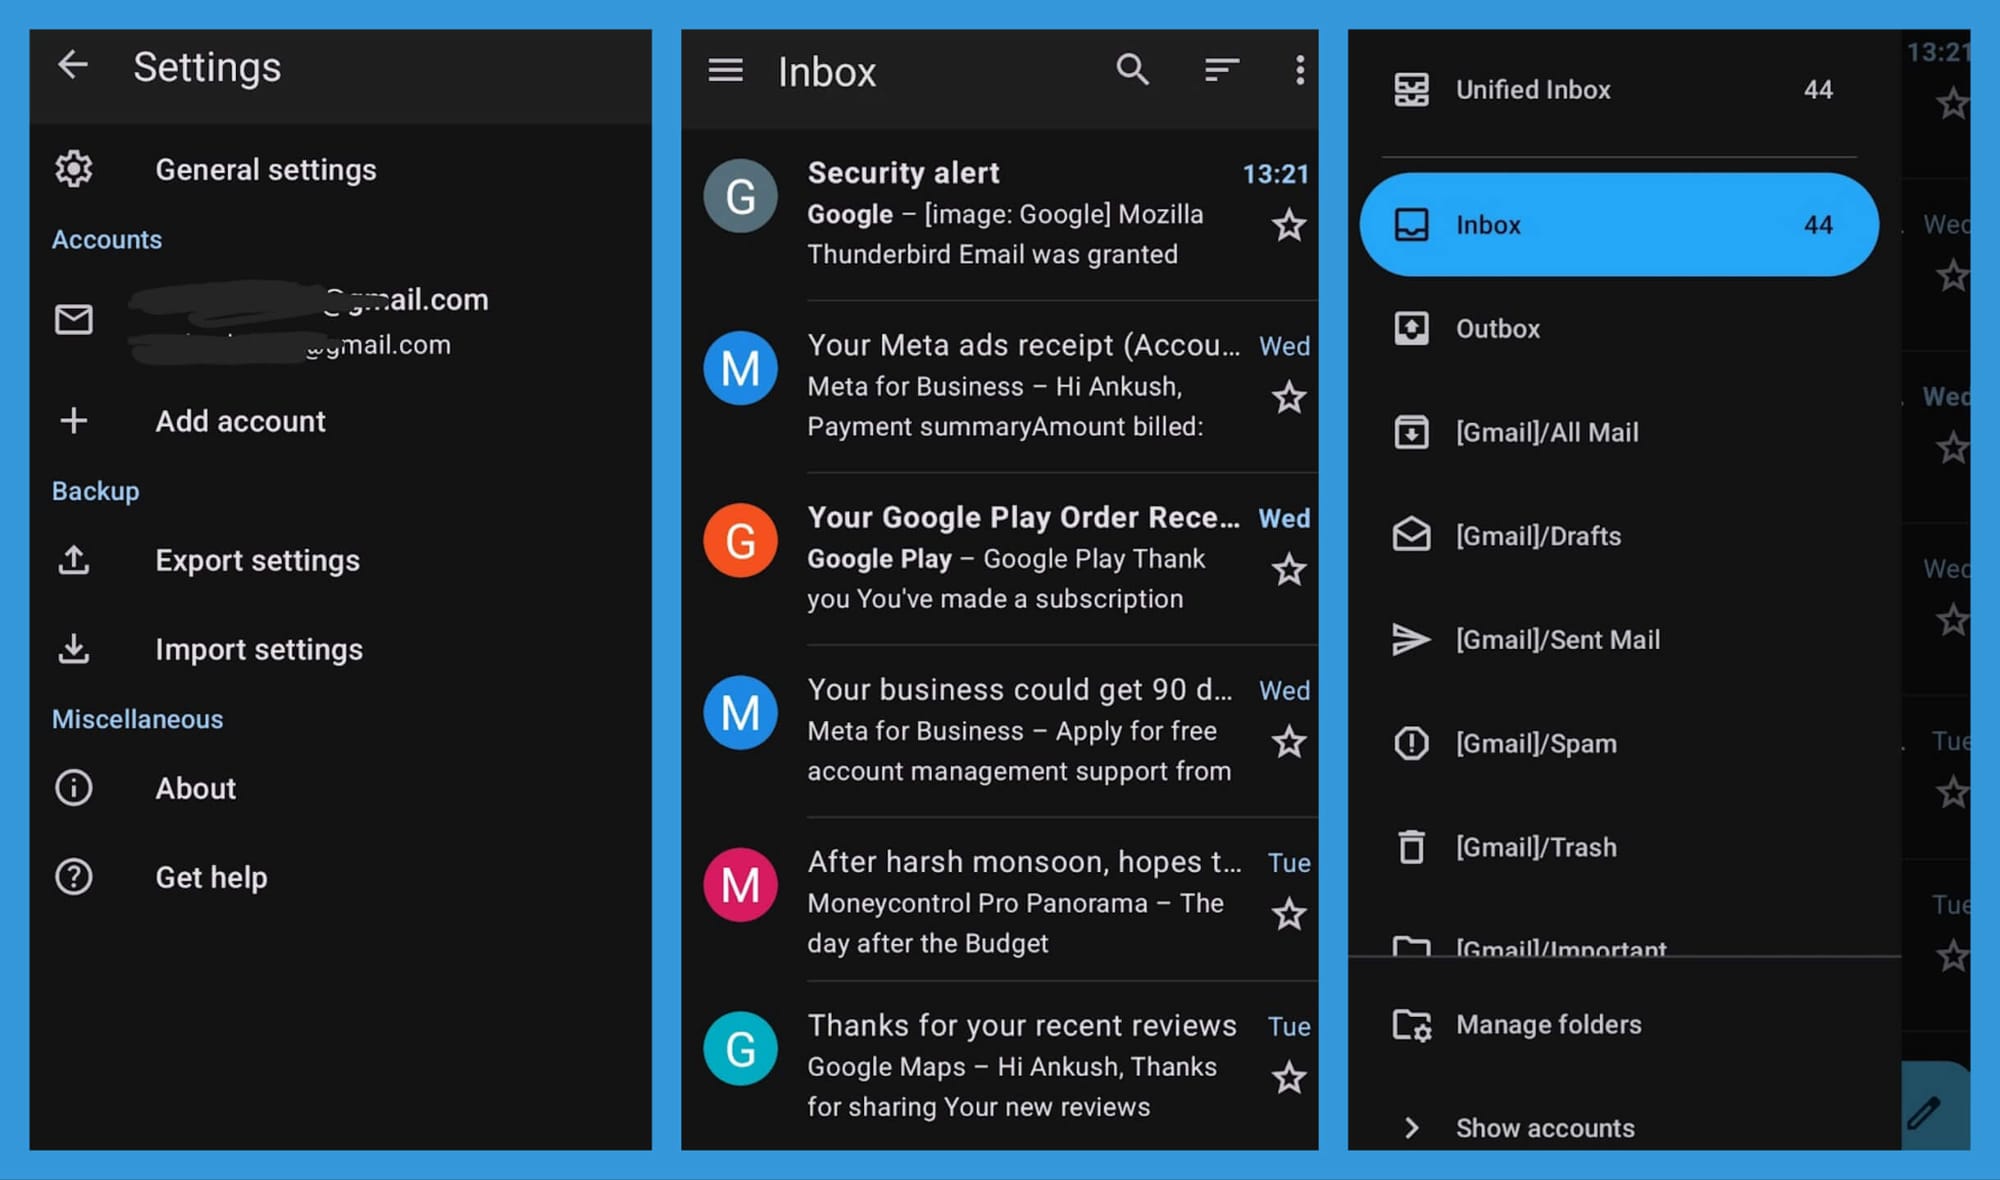The height and width of the screenshot is (1180, 2000).
Task: Select the Import settings download icon
Action: click(x=74, y=649)
